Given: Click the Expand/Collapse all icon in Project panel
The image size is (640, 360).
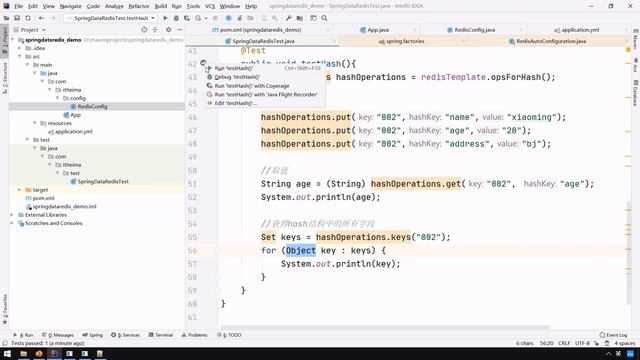Looking at the screenshot, I should coord(155,30).
